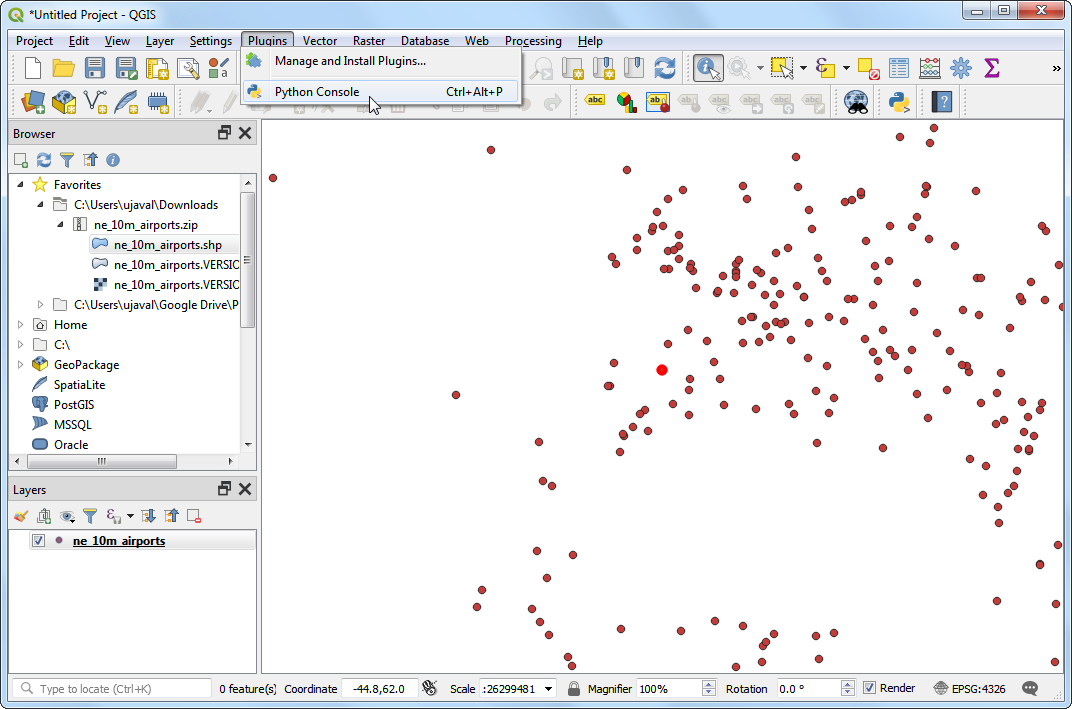Toggle the scale lock icon
The image size is (1072, 709).
pyautogui.click(x=574, y=688)
